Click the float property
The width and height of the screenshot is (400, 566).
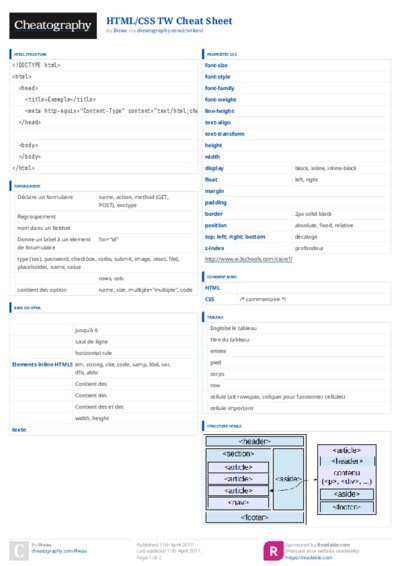(x=211, y=180)
